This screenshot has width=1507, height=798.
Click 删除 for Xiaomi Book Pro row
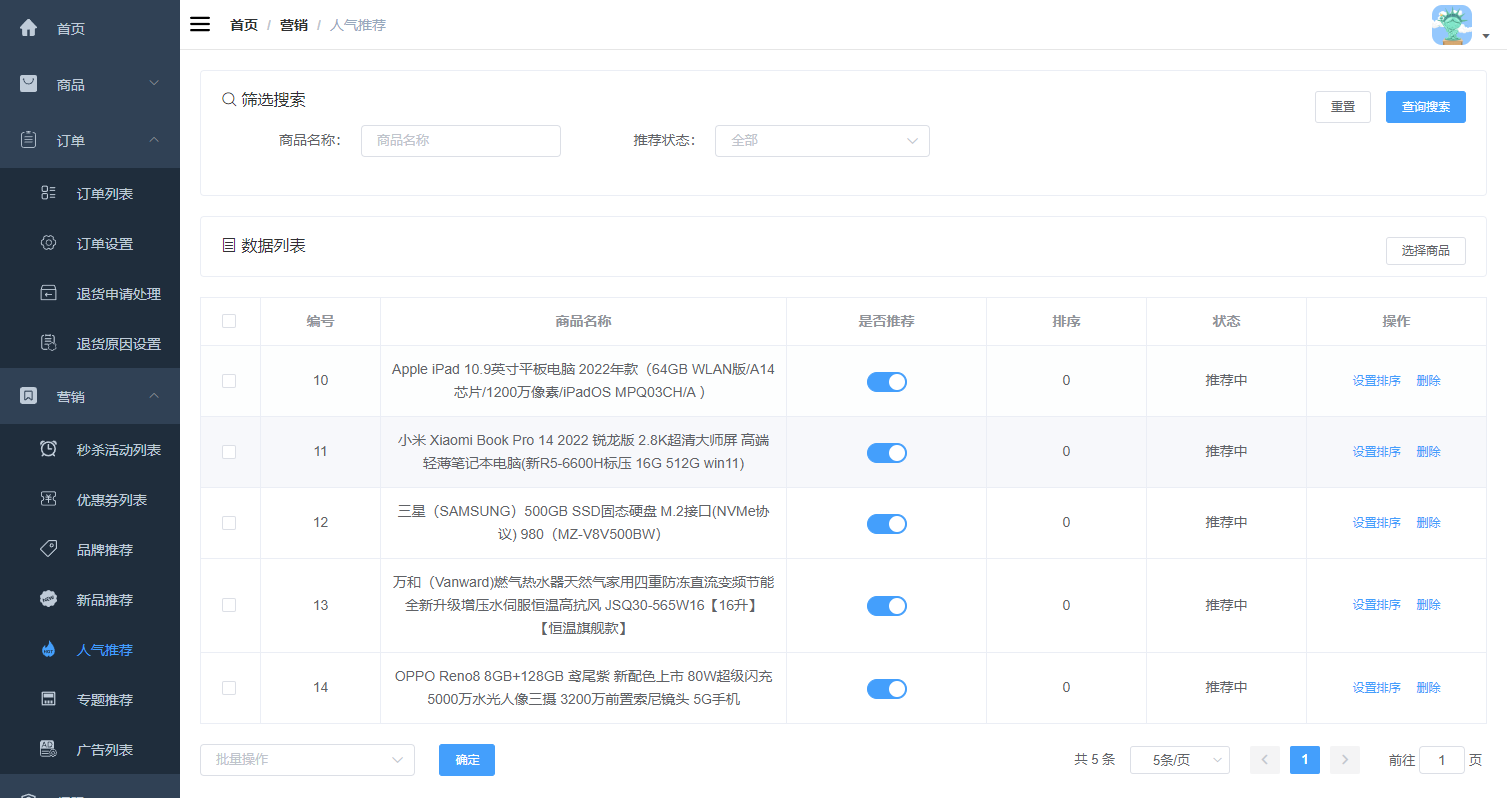1428,452
